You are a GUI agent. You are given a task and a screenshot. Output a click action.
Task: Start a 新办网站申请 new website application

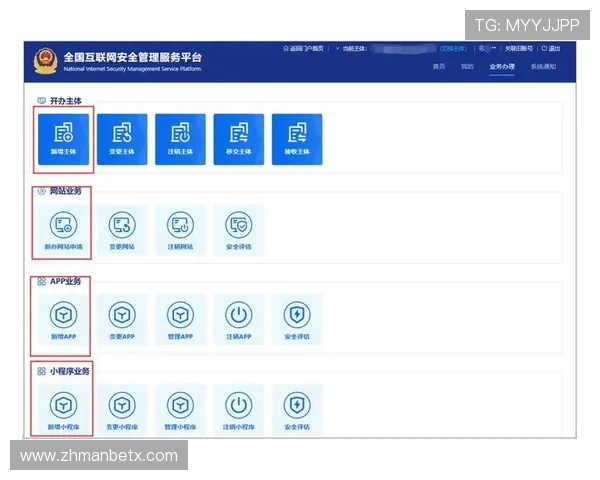click(x=64, y=230)
